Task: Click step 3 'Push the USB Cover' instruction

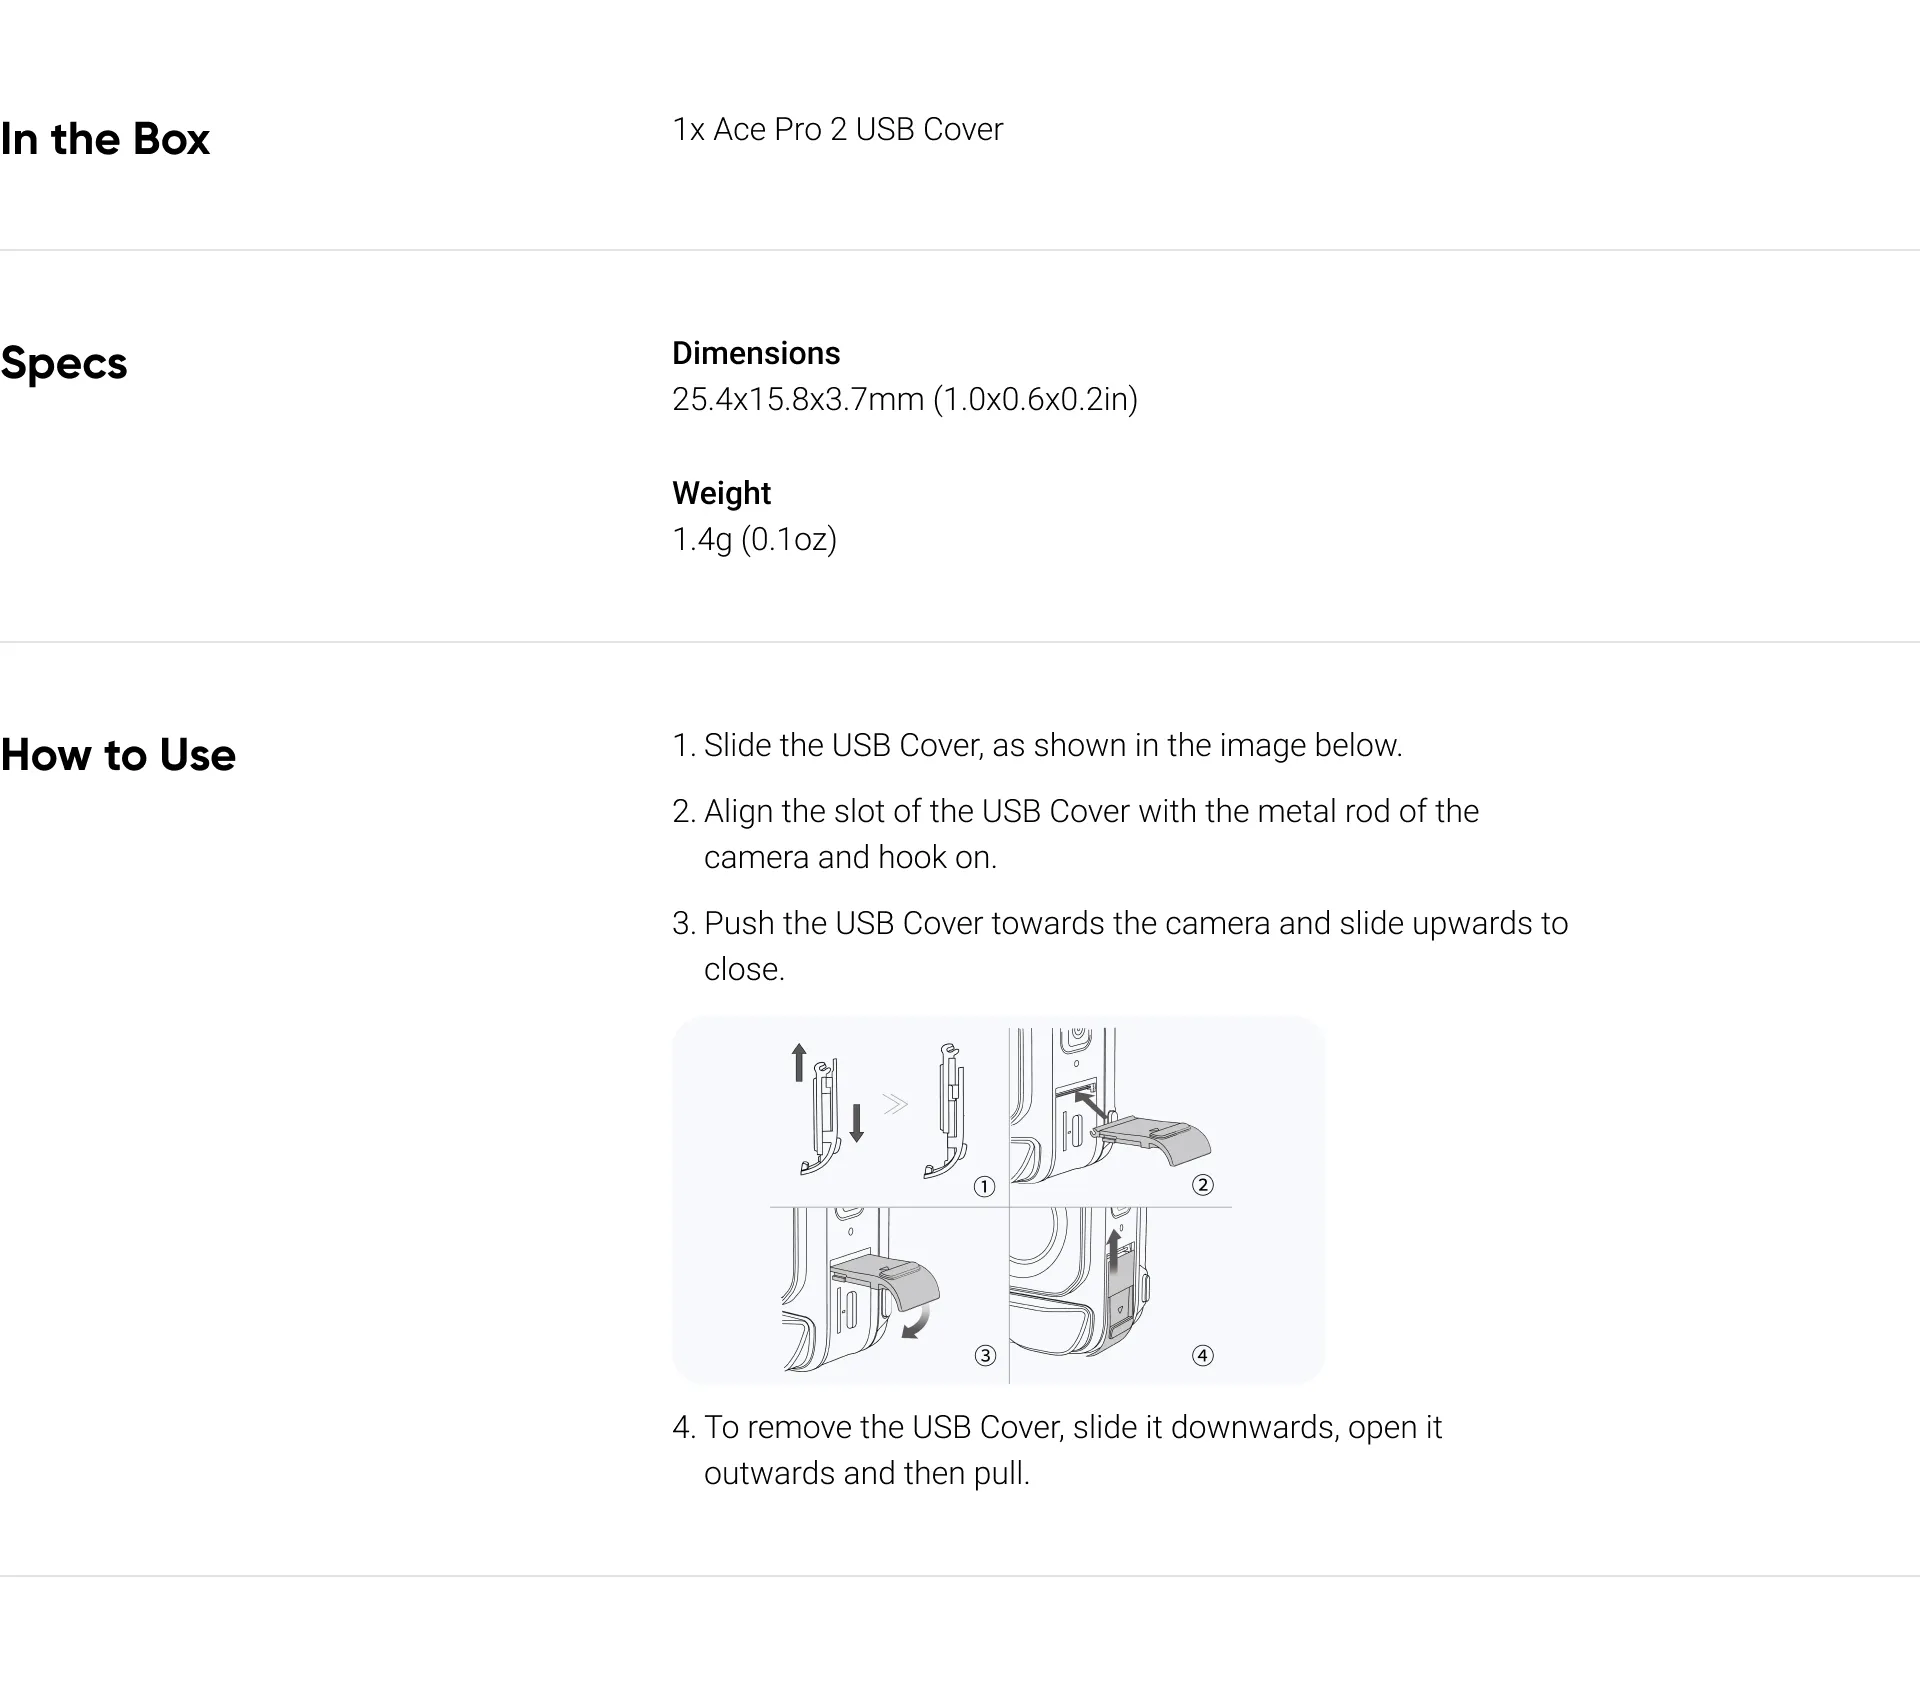Action: tap(1120, 946)
